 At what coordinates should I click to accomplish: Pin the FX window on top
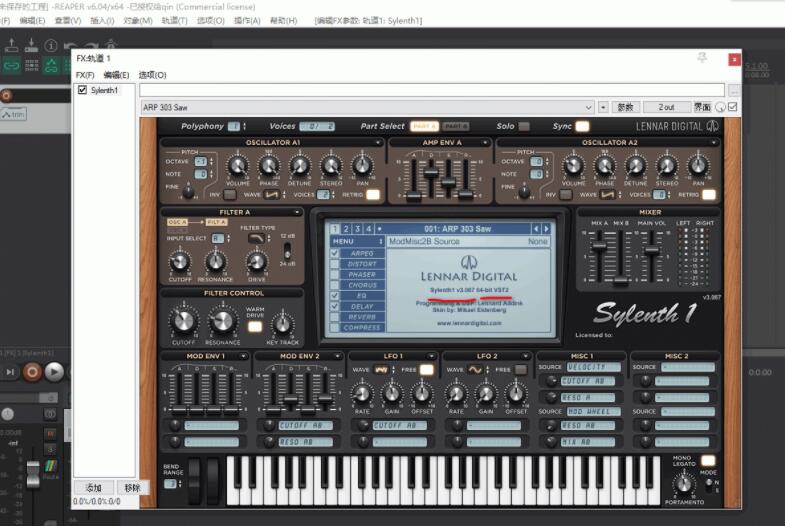coord(702,58)
